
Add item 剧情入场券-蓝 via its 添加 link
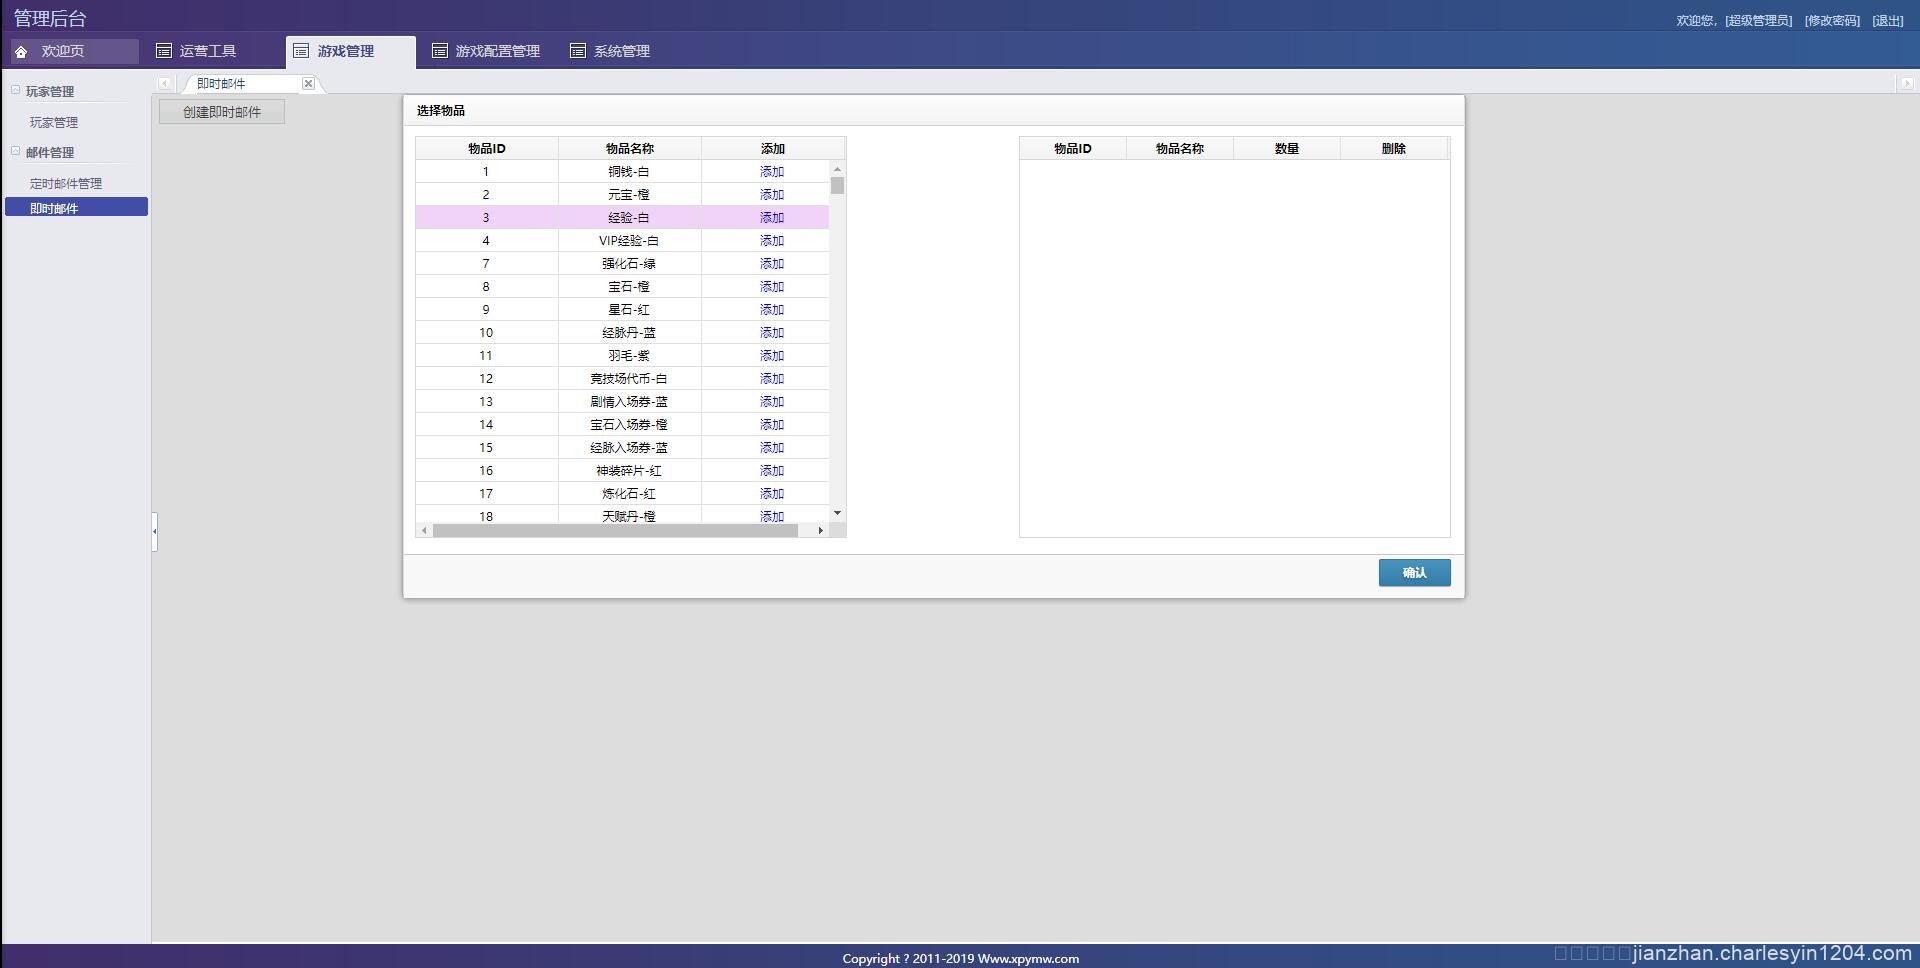point(772,402)
